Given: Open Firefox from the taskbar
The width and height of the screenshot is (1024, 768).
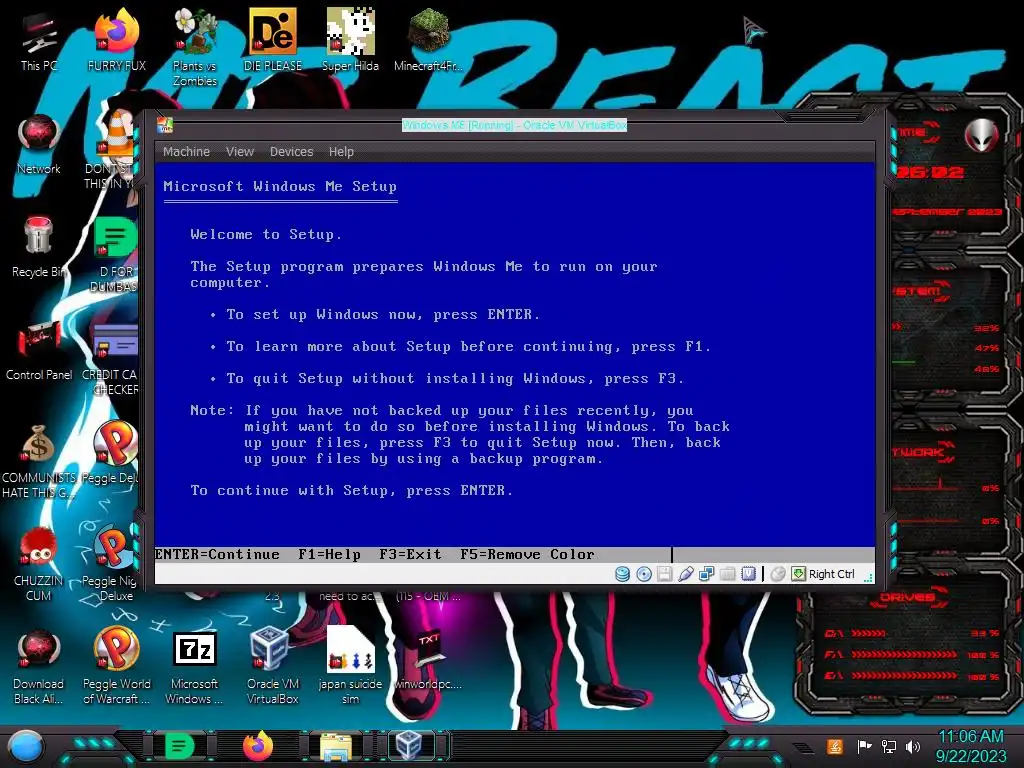Looking at the screenshot, I should (x=258, y=746).
